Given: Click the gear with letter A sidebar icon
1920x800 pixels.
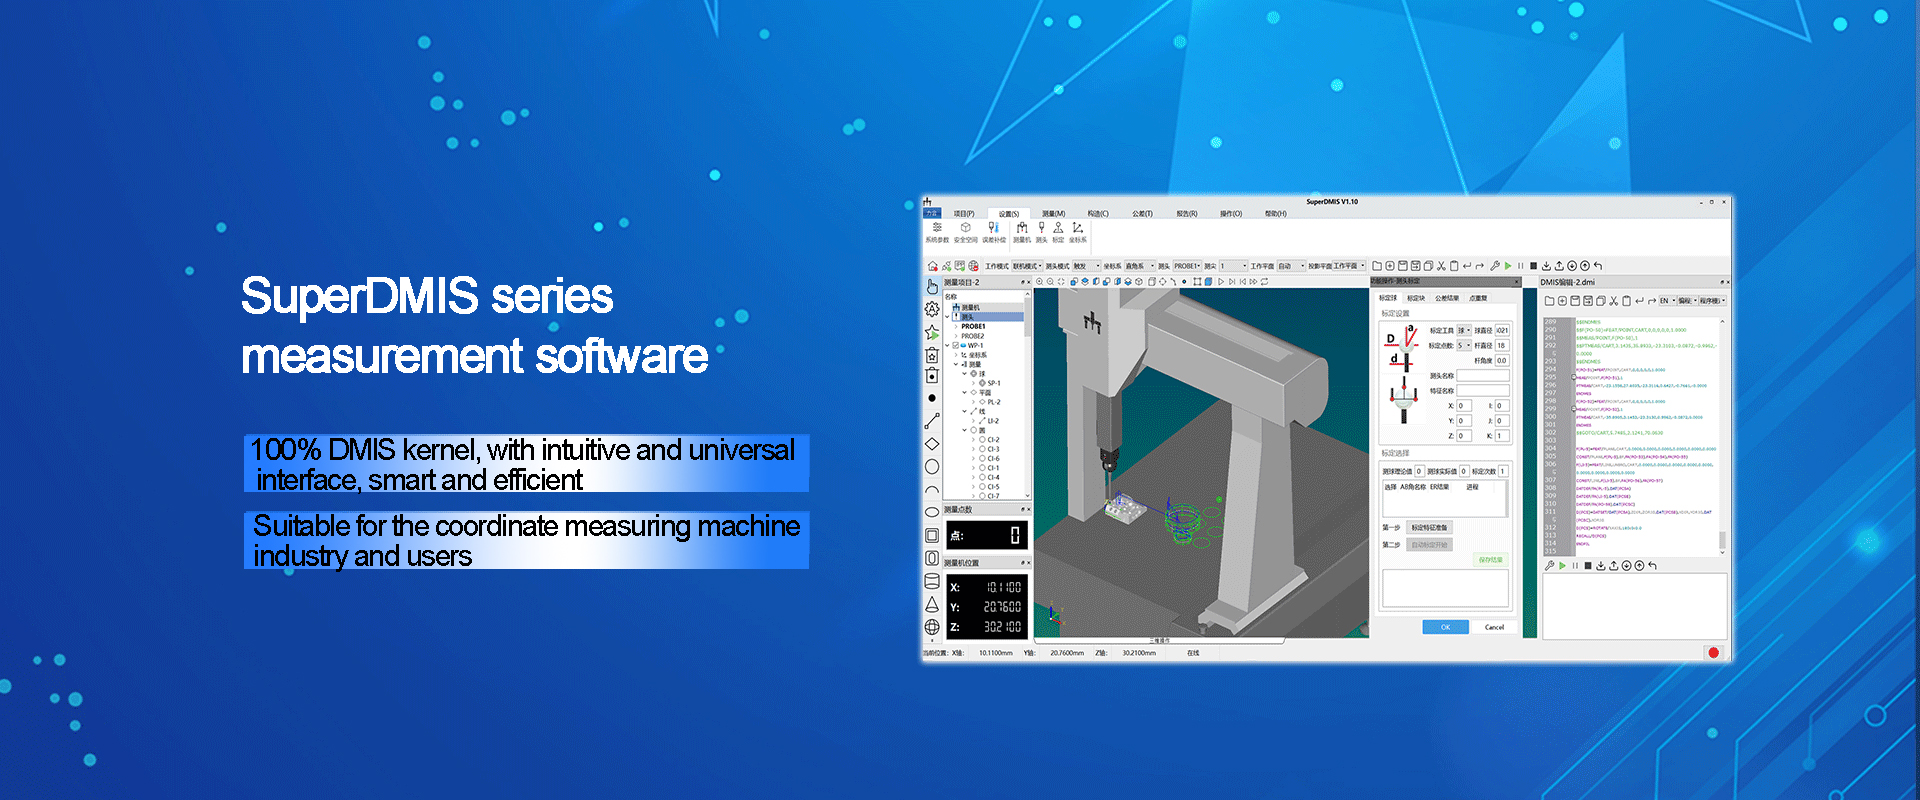Looking at the screenshot, I should click(932, 309).
